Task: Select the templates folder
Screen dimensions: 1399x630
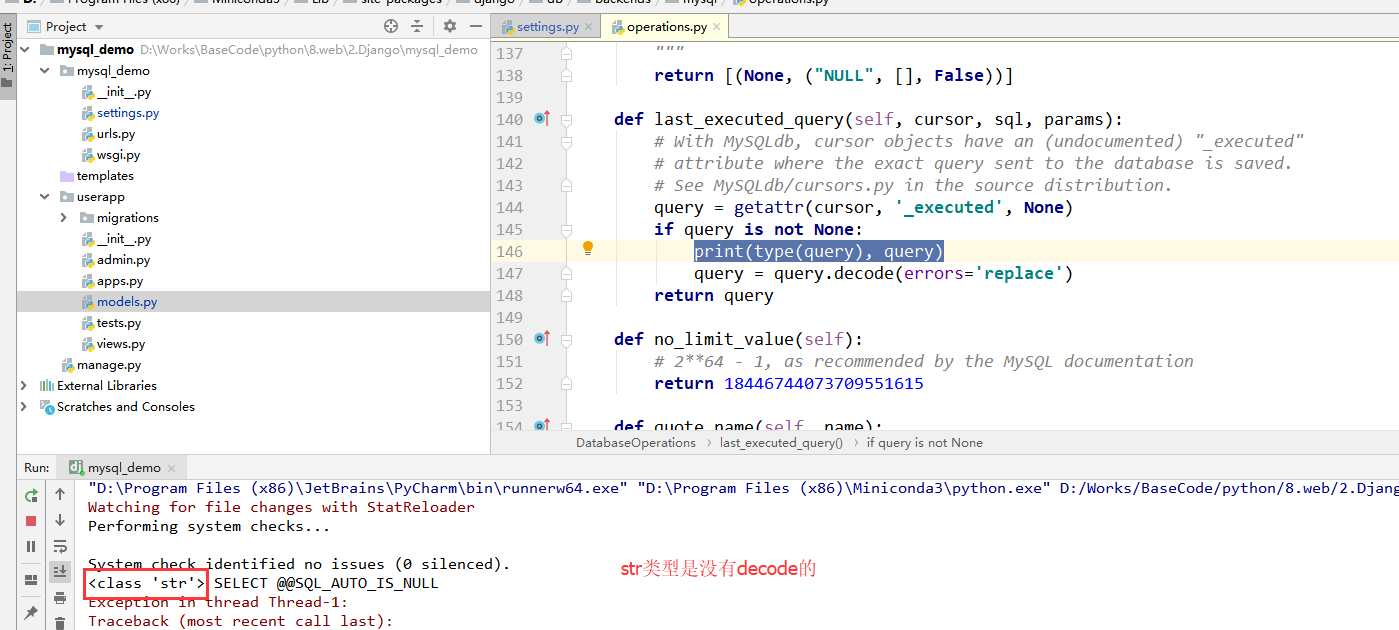Action: pos(105,176)
